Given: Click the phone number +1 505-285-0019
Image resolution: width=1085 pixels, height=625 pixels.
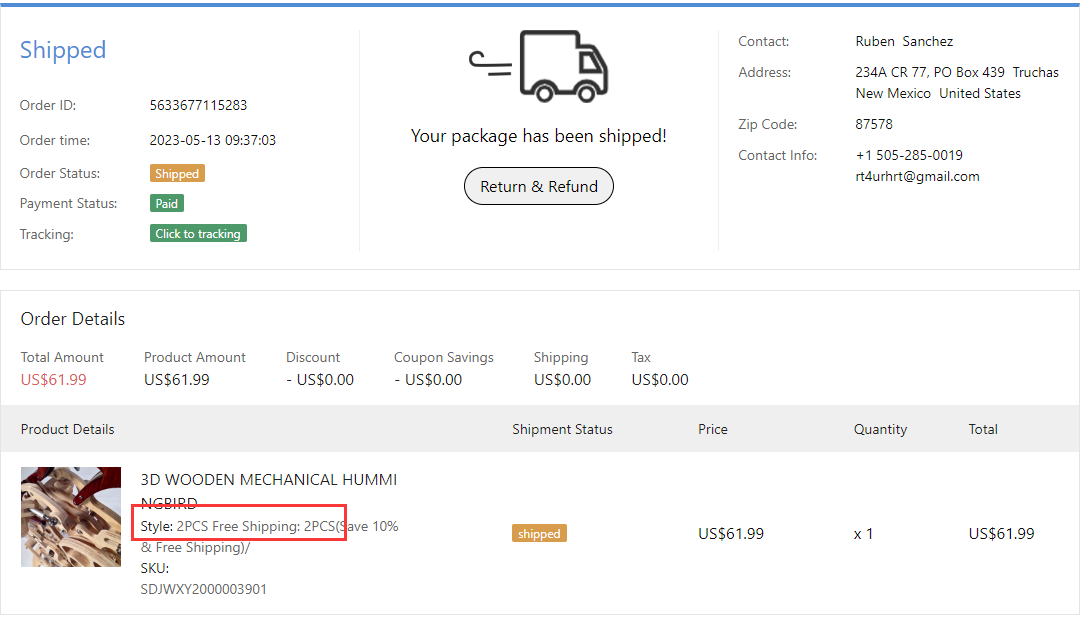Looking at the screenshot, I should [909, 155].
